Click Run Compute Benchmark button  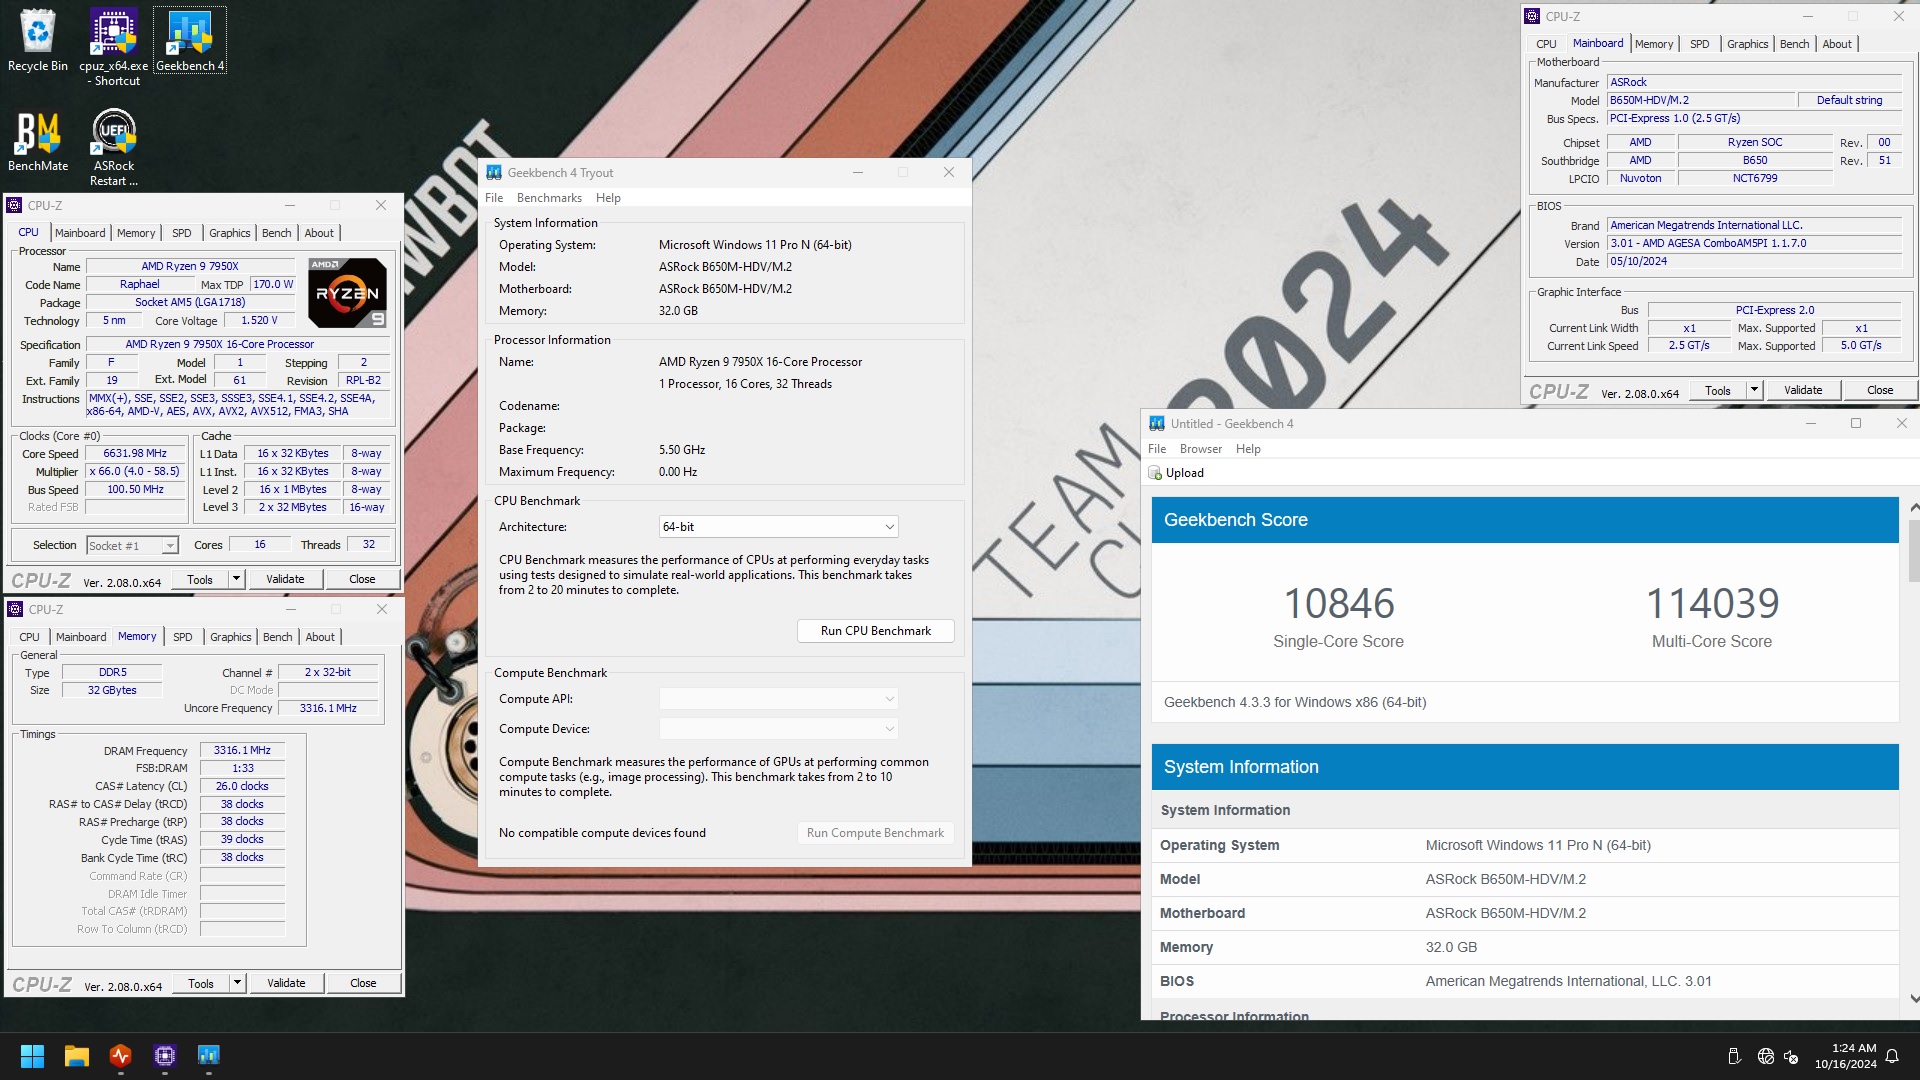pos(875,833)
